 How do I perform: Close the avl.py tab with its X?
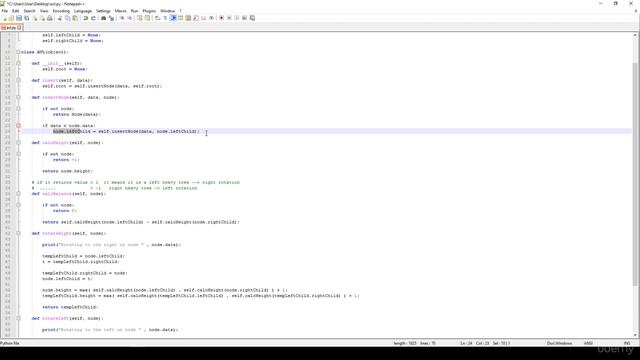(x=19, y=28)
